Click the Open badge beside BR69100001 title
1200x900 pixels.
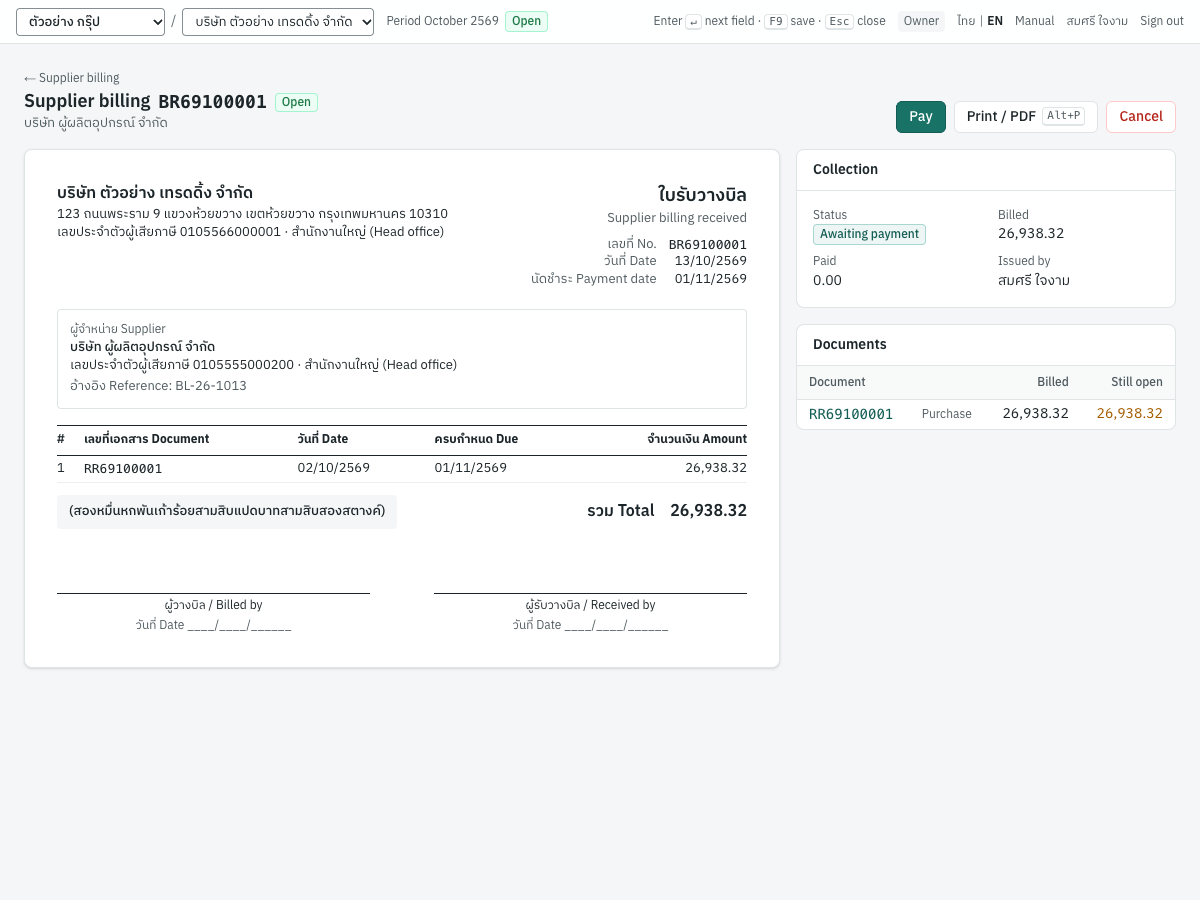pos(296,102)
